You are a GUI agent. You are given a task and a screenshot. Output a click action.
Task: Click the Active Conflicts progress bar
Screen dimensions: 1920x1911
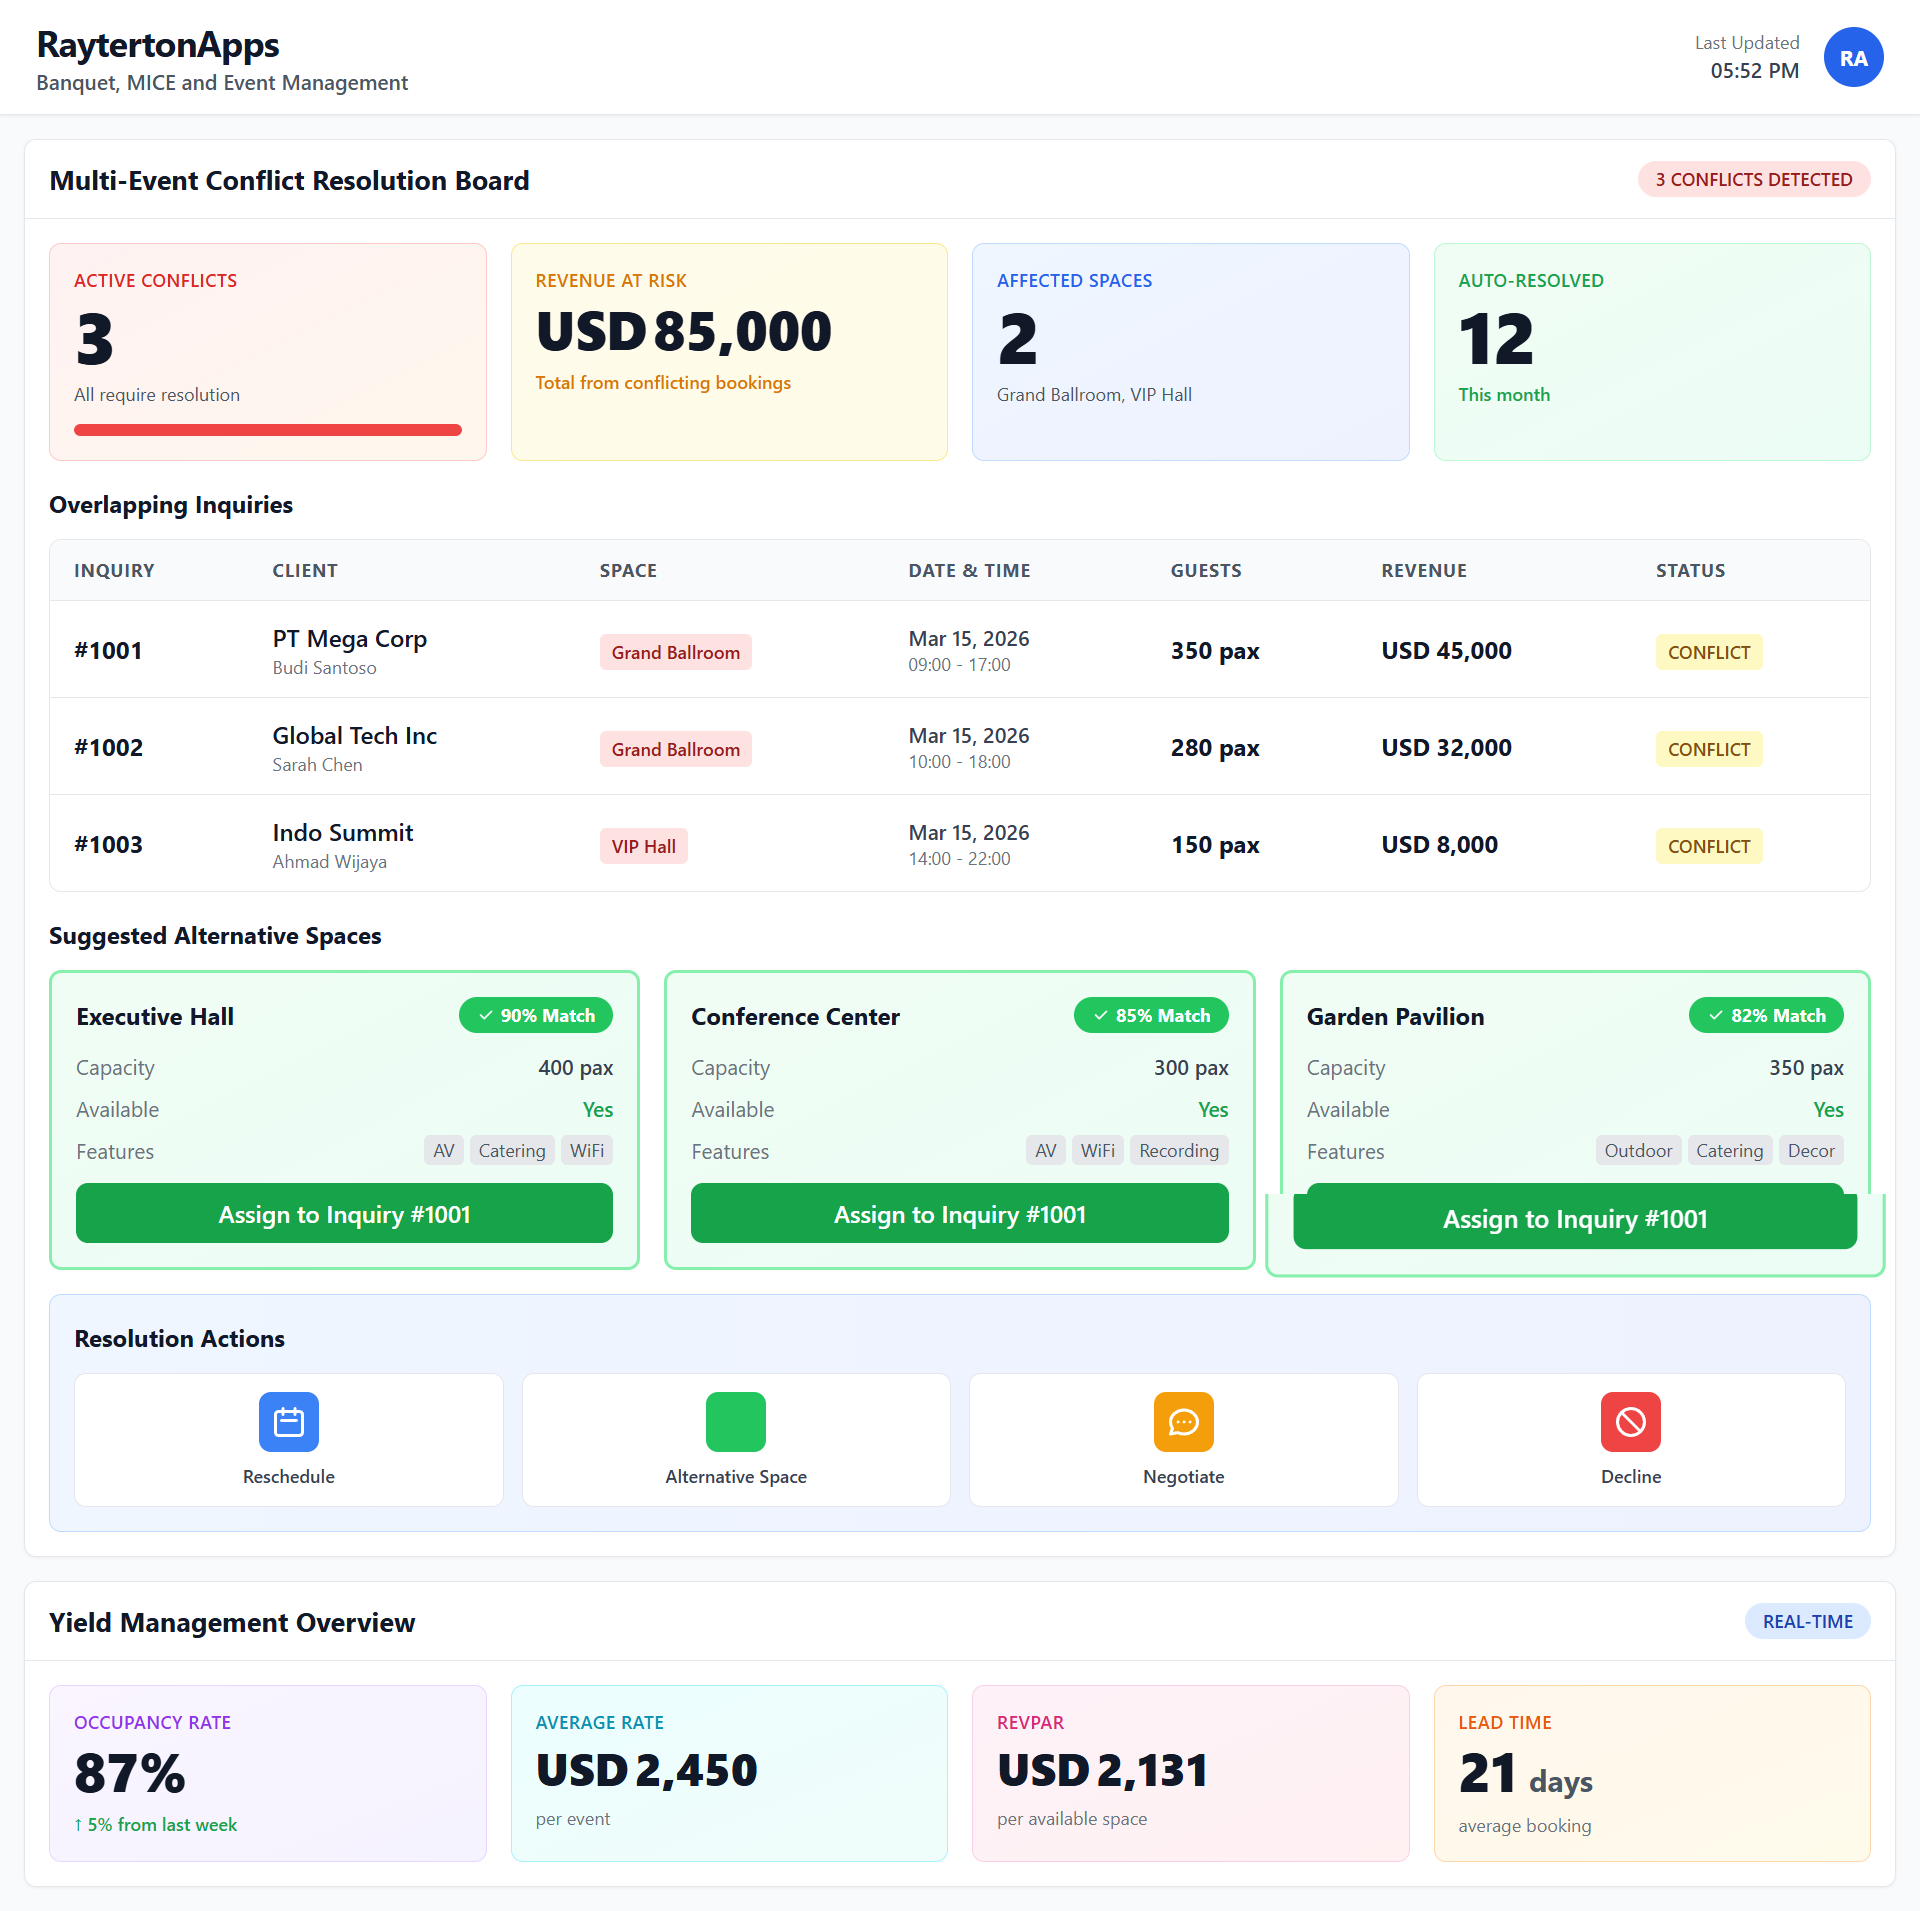(267, 429)
